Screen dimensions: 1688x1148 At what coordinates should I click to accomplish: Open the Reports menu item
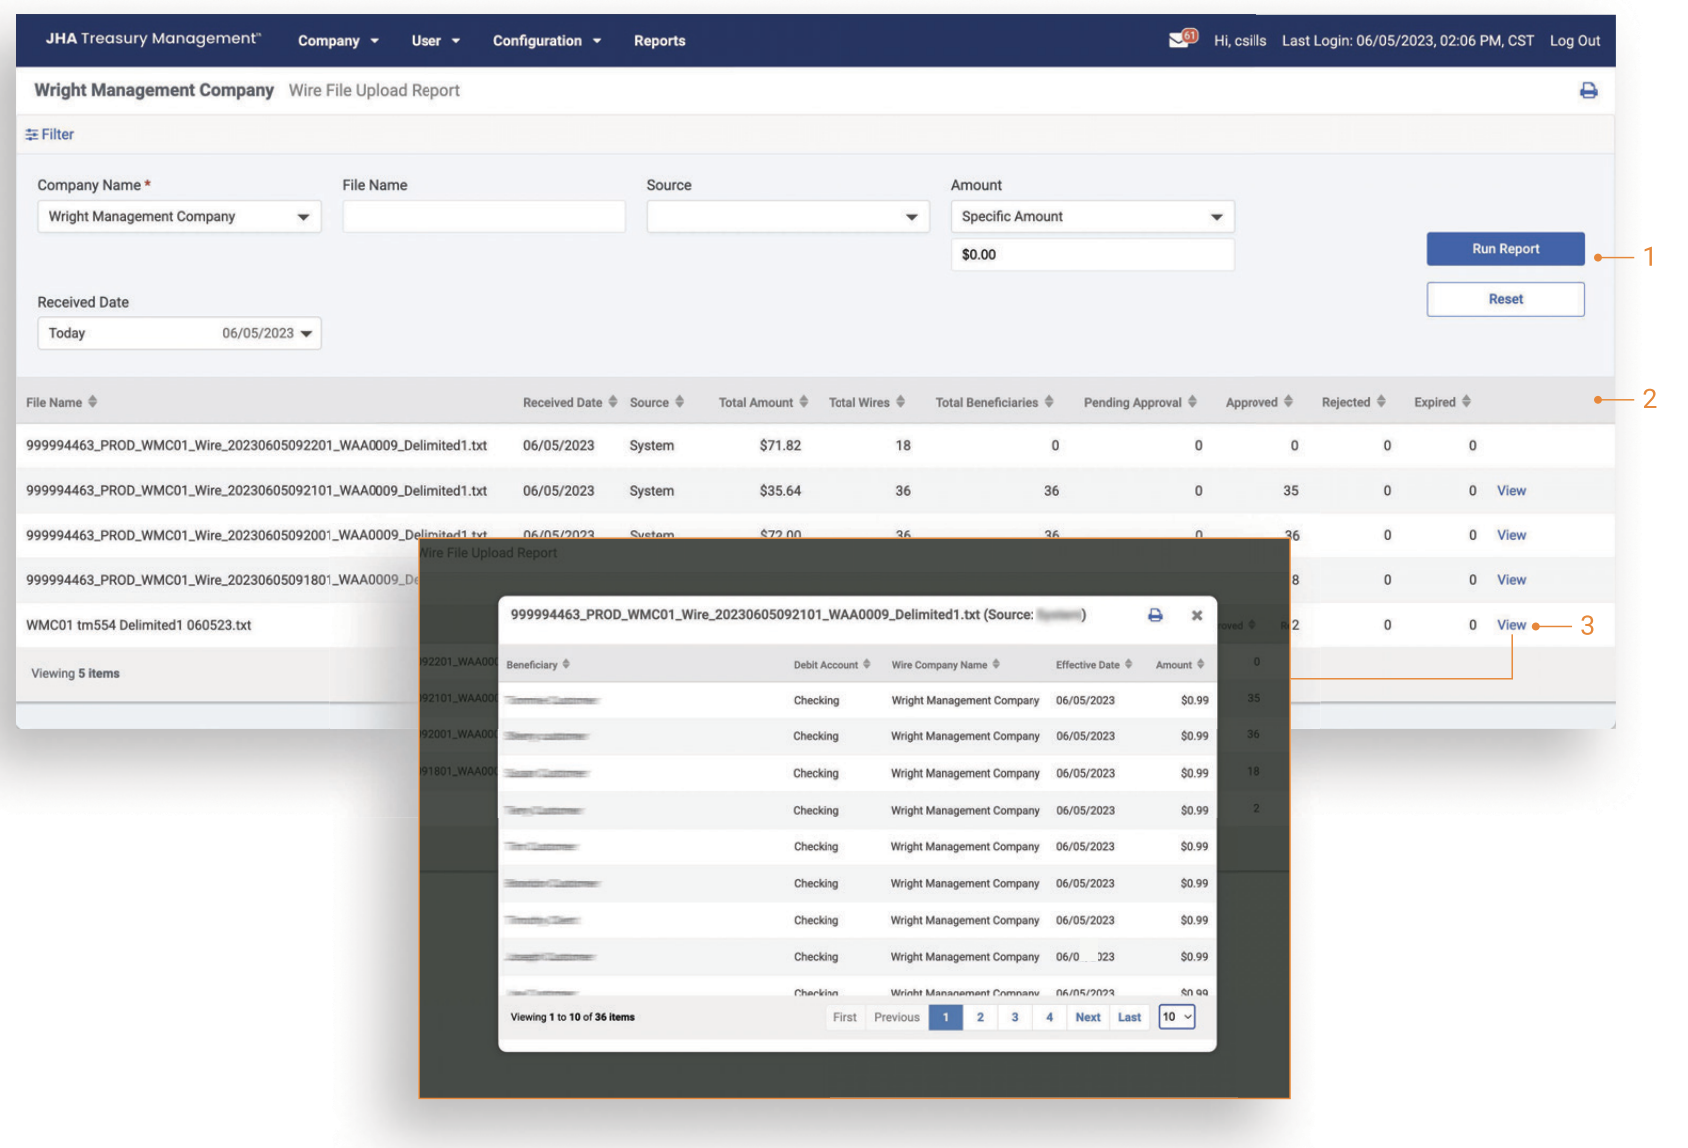pyautogui.click(x=659, y=41)
